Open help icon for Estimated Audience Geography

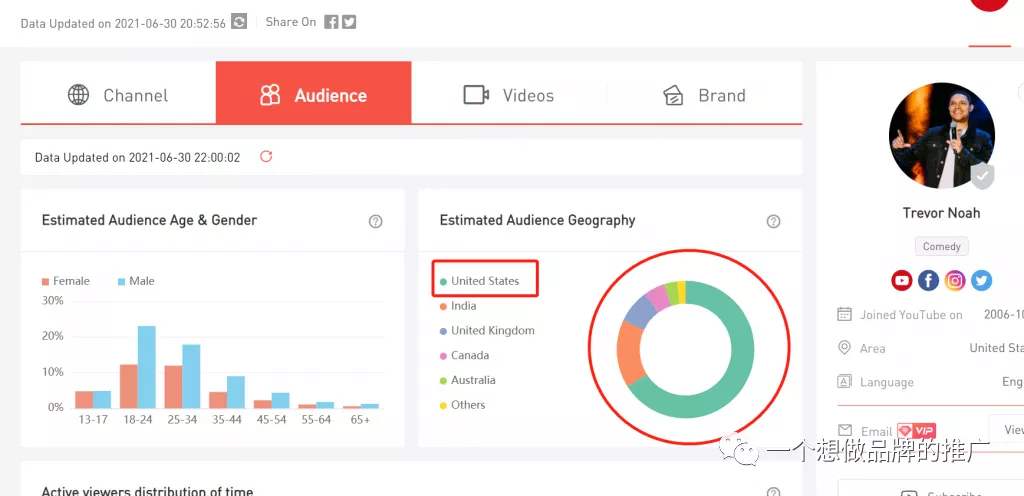point(773,221)
